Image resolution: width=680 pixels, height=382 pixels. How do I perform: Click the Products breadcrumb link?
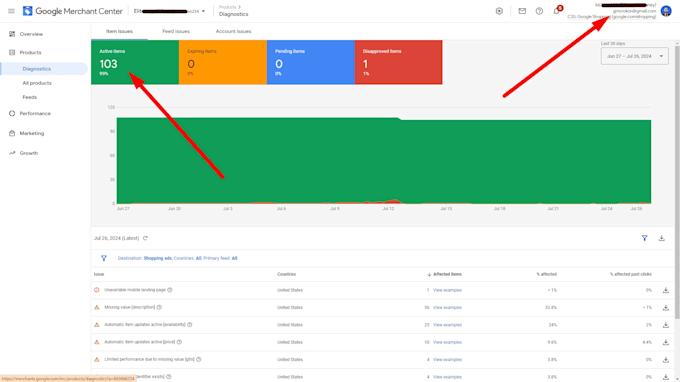(228, 7)
